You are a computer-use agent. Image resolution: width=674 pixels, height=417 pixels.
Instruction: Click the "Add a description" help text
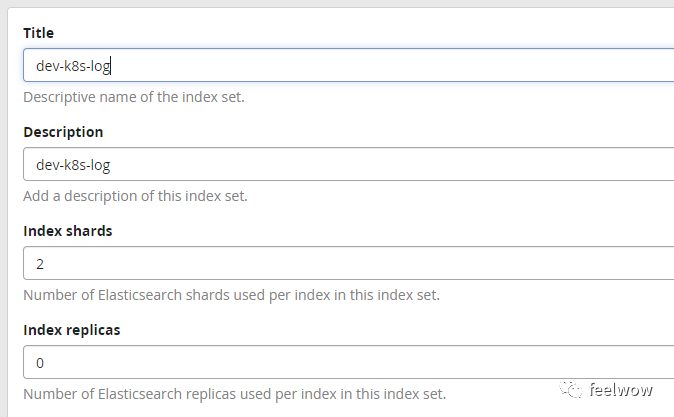135,196
